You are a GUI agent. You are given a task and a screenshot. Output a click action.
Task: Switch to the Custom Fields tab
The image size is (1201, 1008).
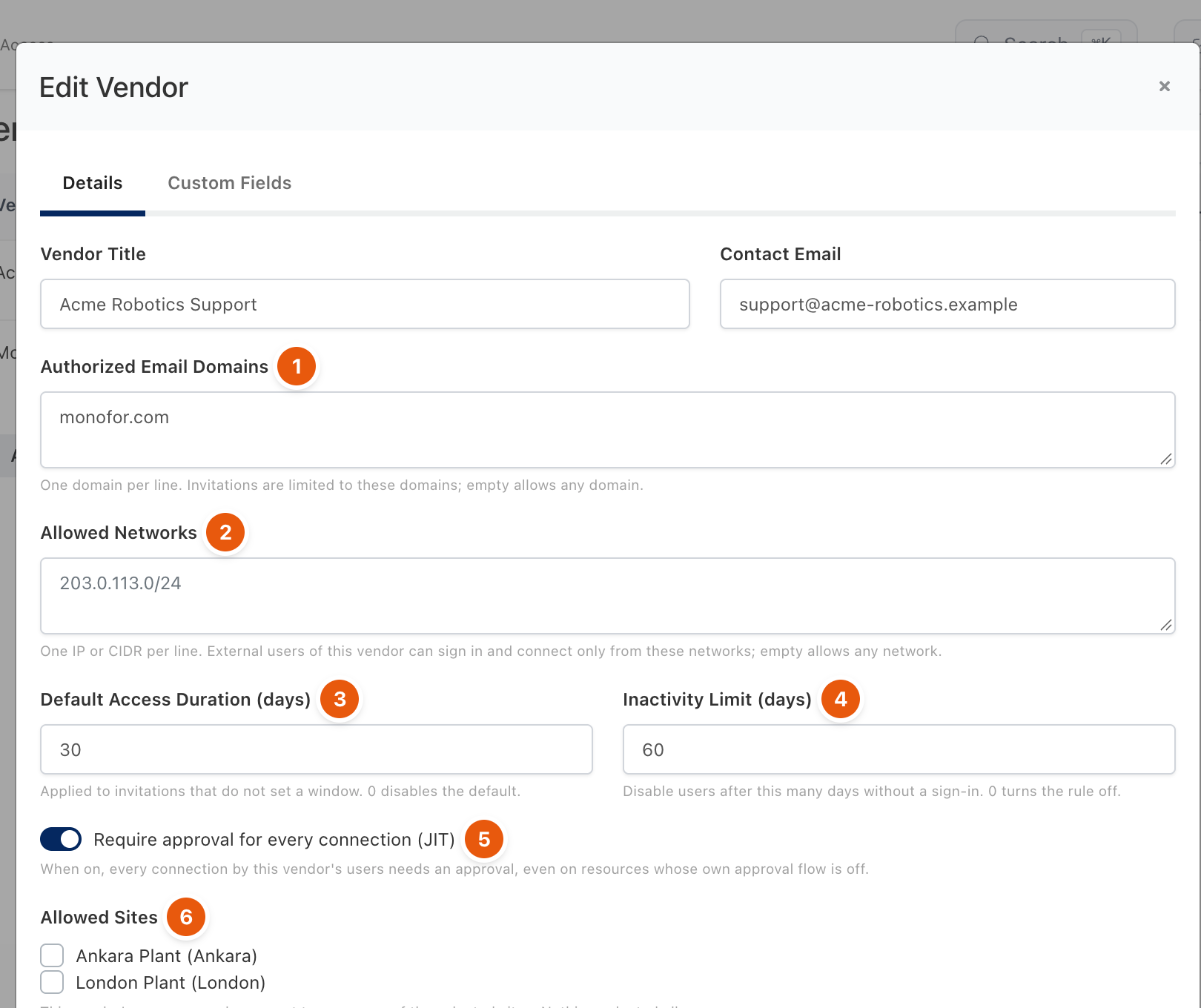[229, 183]
